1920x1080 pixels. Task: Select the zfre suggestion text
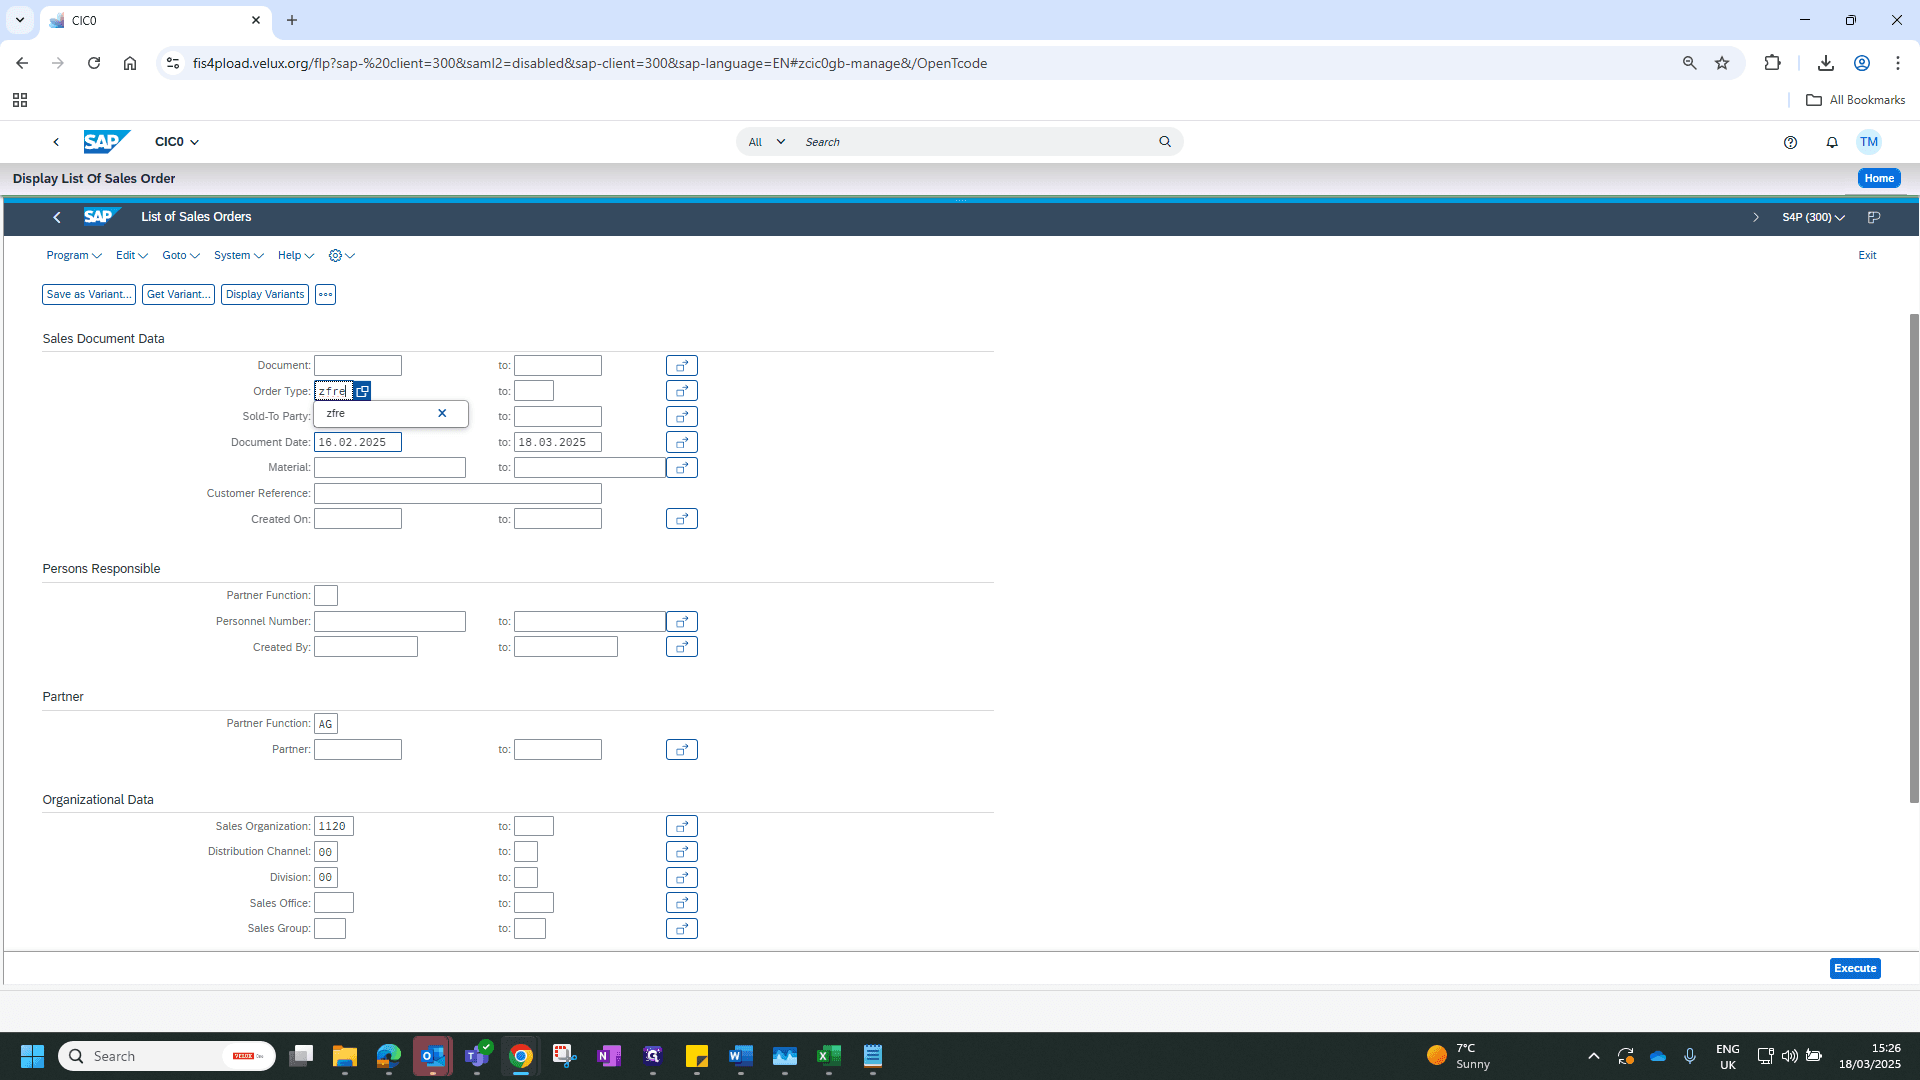[x=335, y=414]
